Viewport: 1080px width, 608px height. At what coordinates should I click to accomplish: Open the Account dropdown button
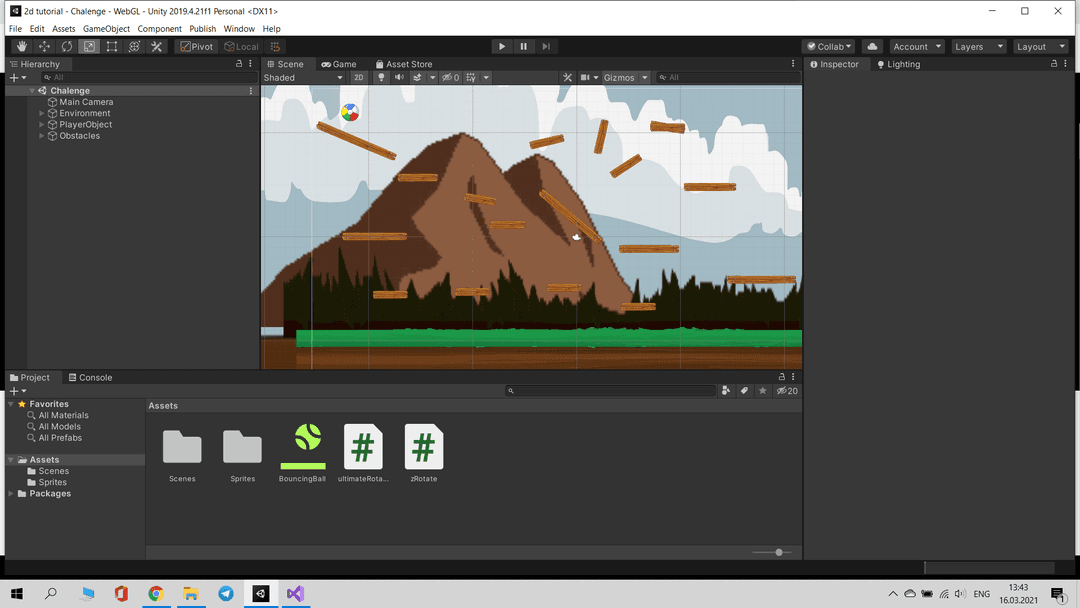pos(917,47)
